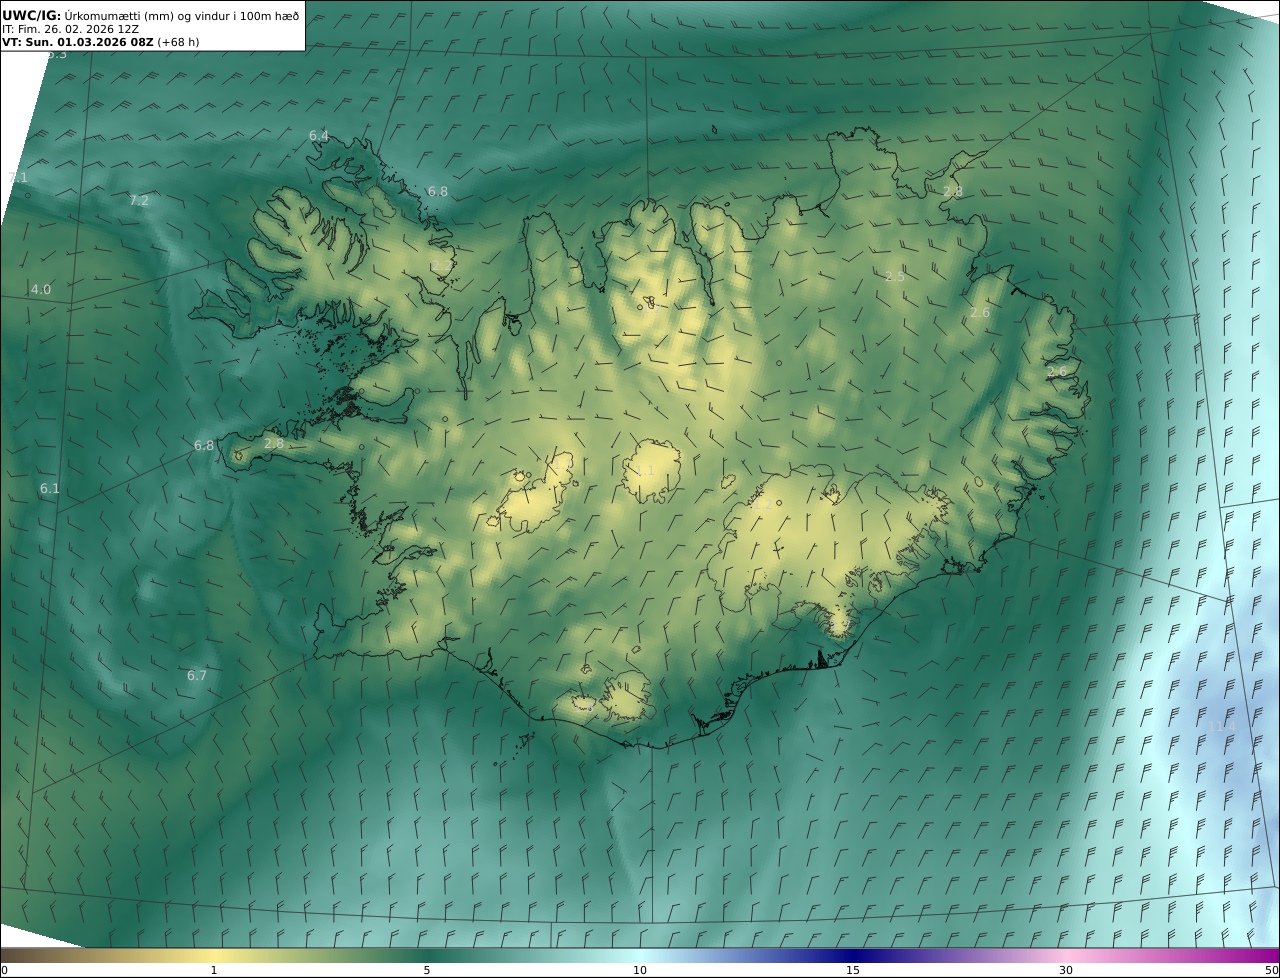The width and height of the screenshot is (1280, 978).
Task: Click the 6.8 label west of Snæfellsnes
Action: point(204,446)
